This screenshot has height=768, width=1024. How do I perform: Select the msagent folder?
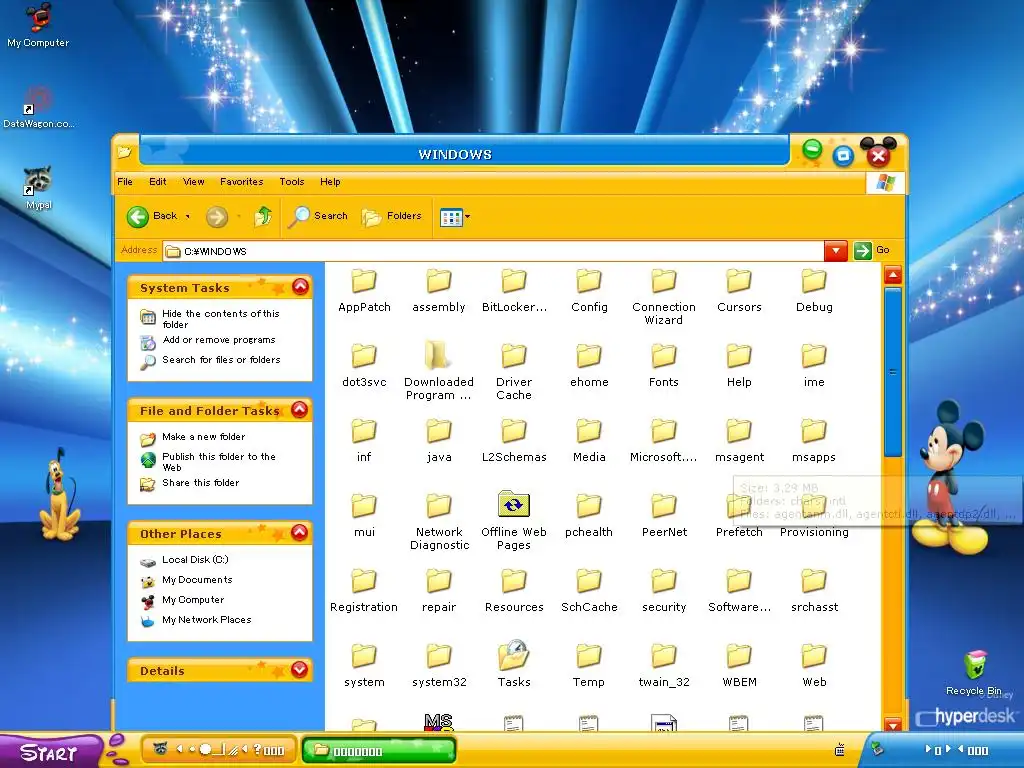(x=739, y=441)
